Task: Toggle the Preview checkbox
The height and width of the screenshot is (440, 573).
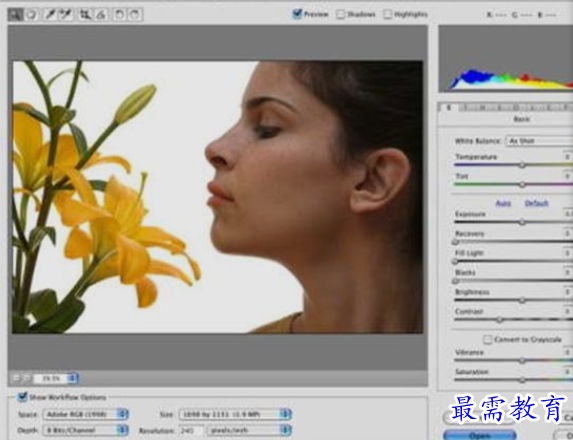Action: click(x=297, y=14)
